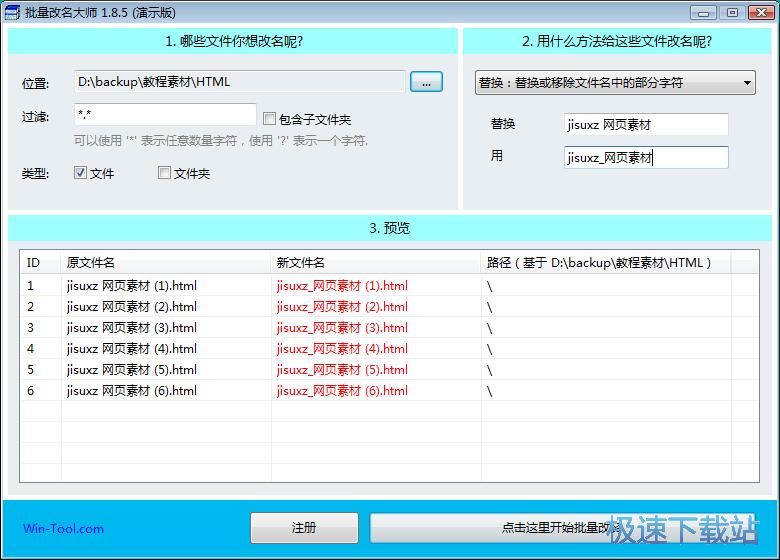Click the 替换 input with 'jisuxz 网页素材'

[646, 124]
